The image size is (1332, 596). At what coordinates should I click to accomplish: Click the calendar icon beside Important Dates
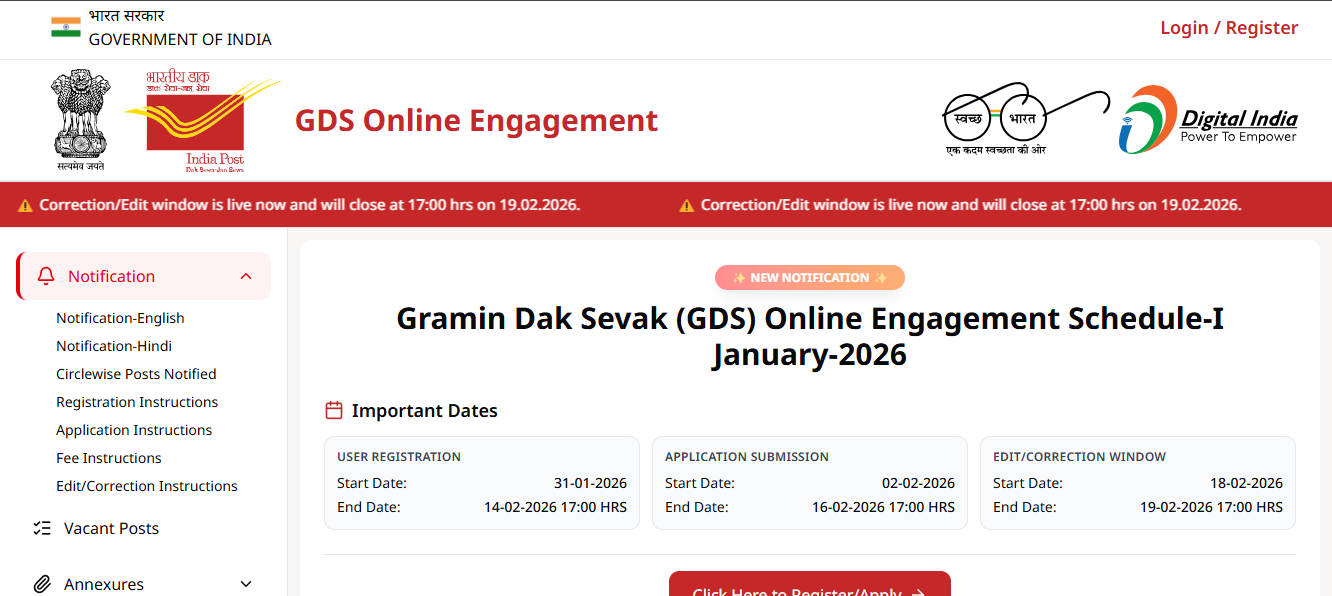pos(332,409)
